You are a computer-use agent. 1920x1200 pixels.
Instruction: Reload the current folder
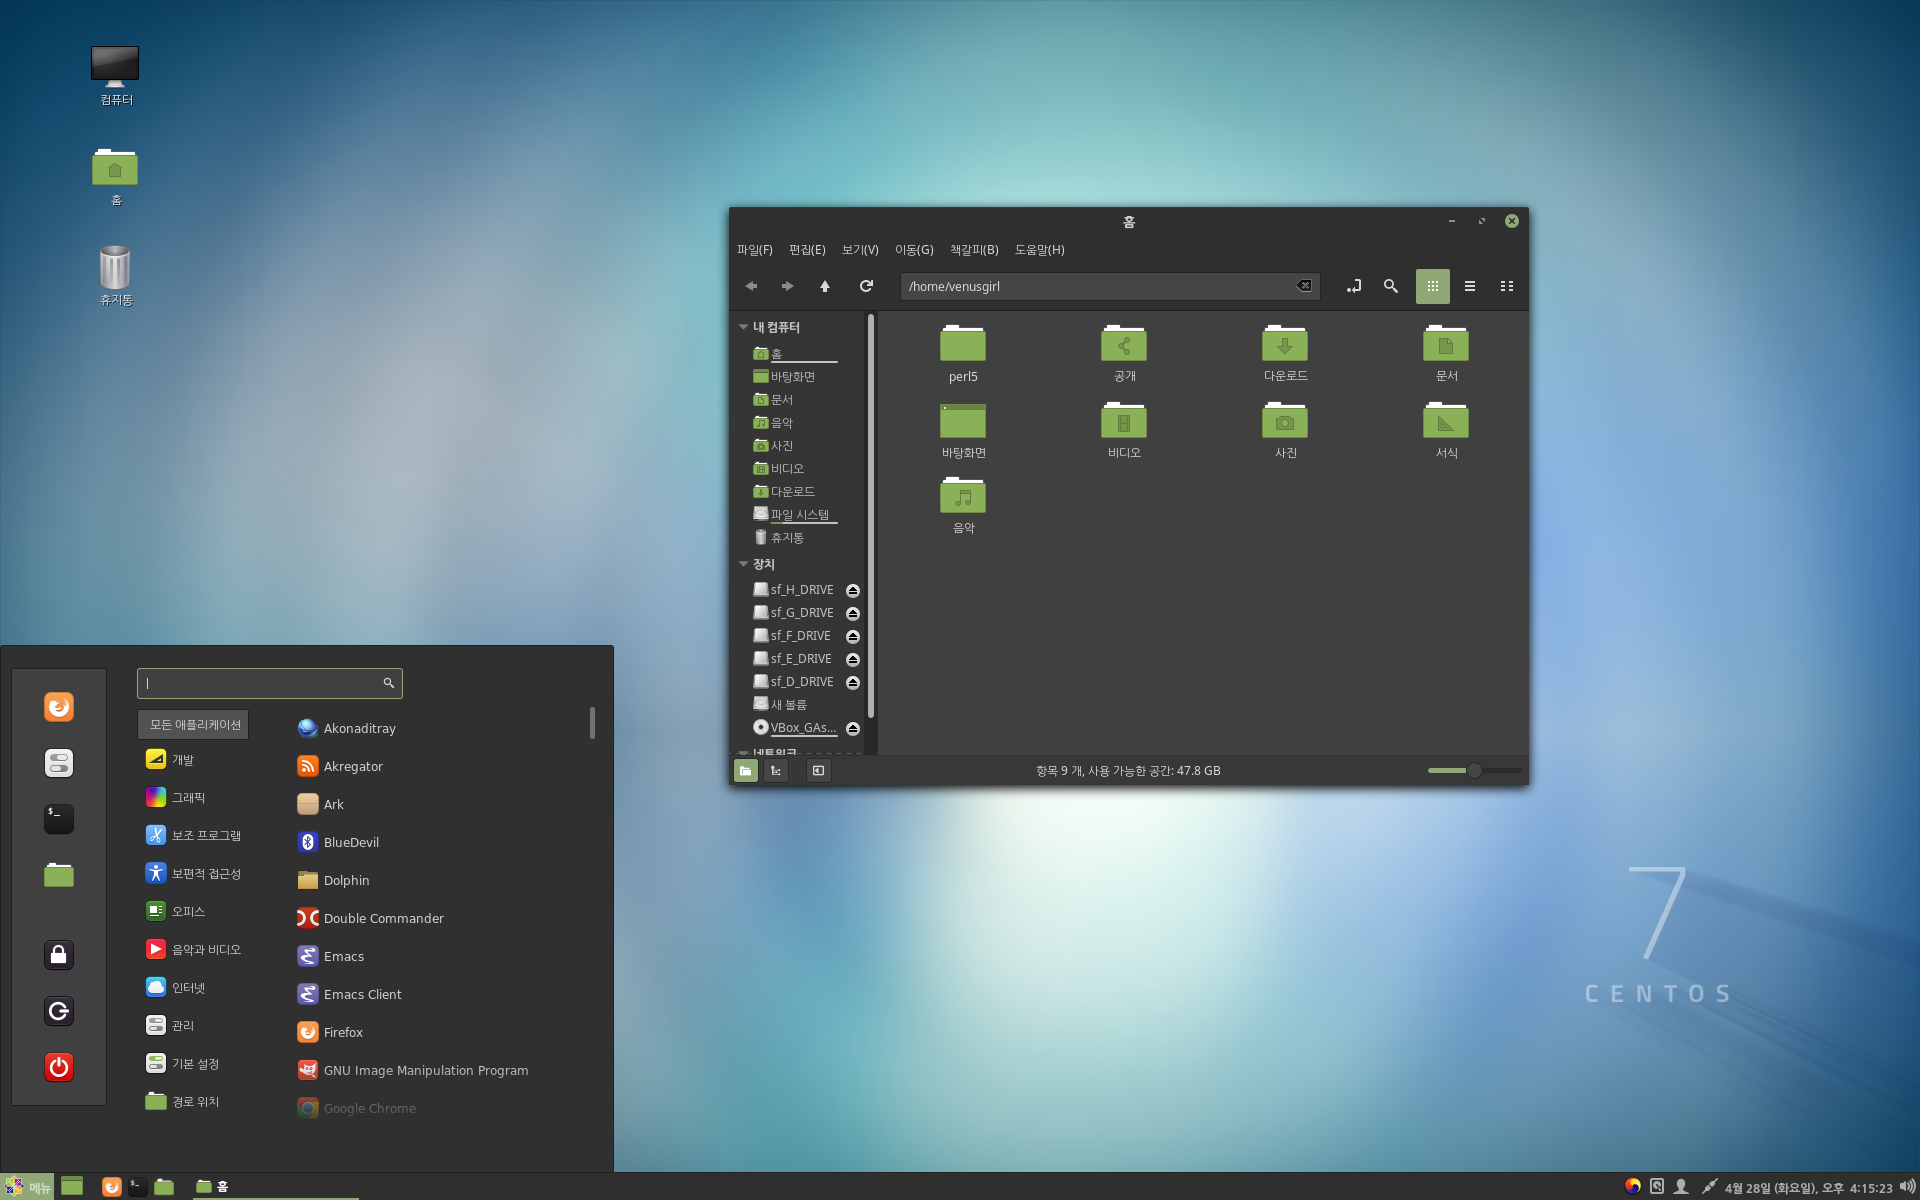866,286
